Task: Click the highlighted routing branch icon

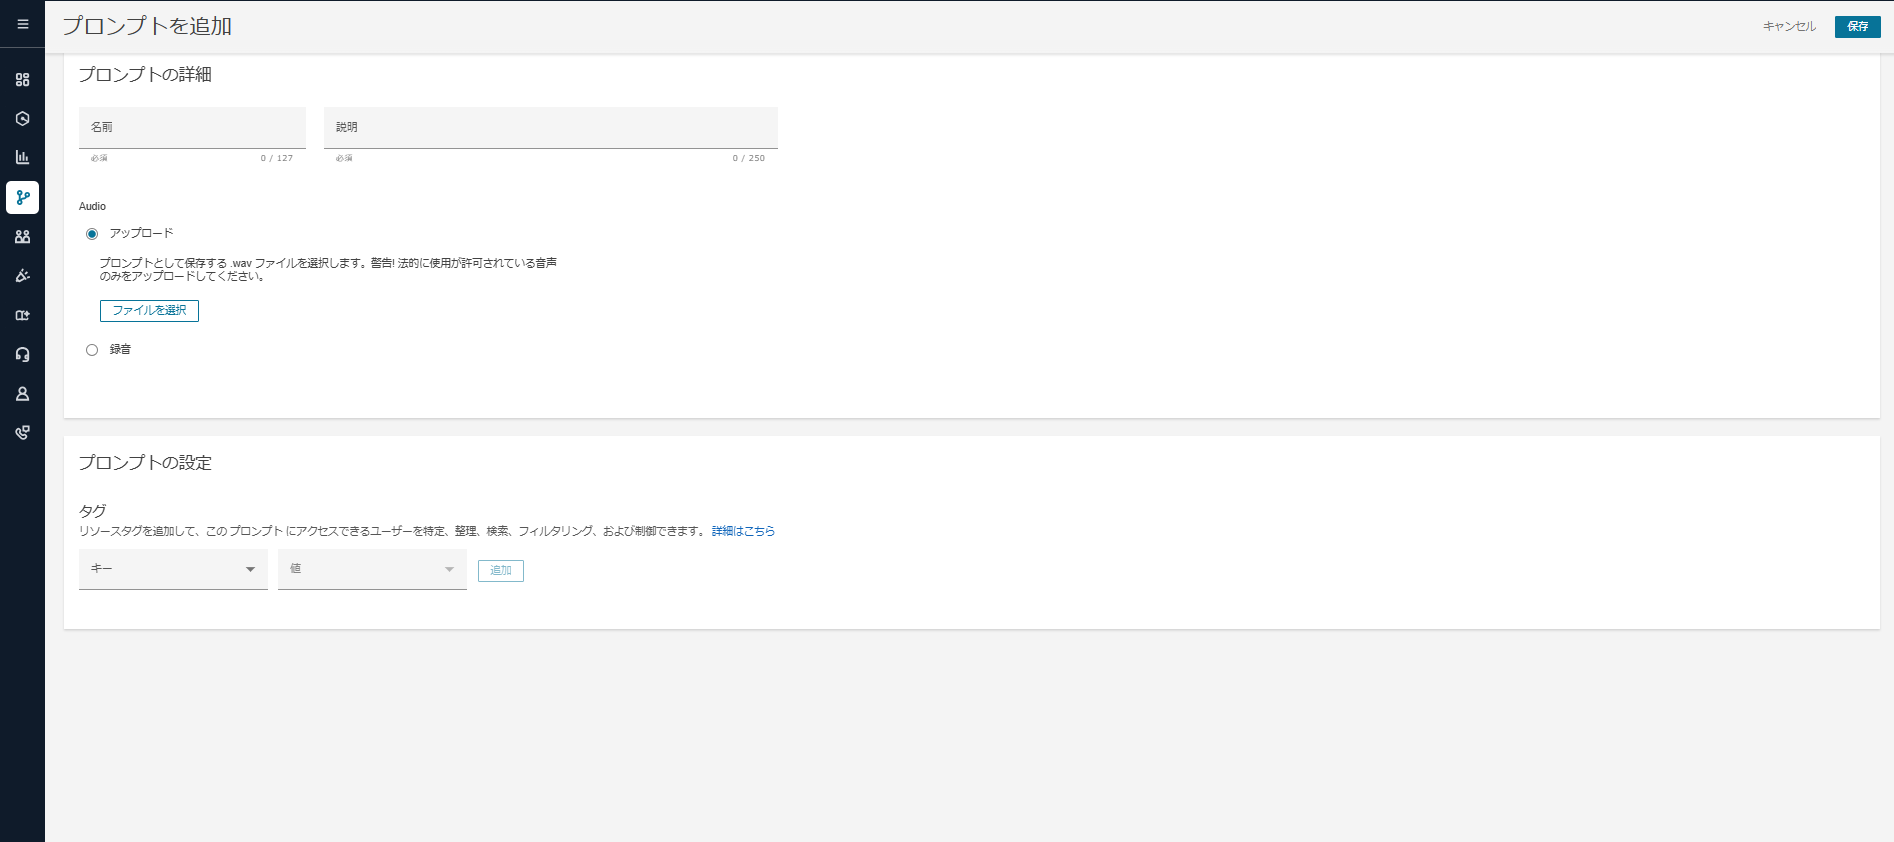Action: pyautogui.click(x=22, y=198)
